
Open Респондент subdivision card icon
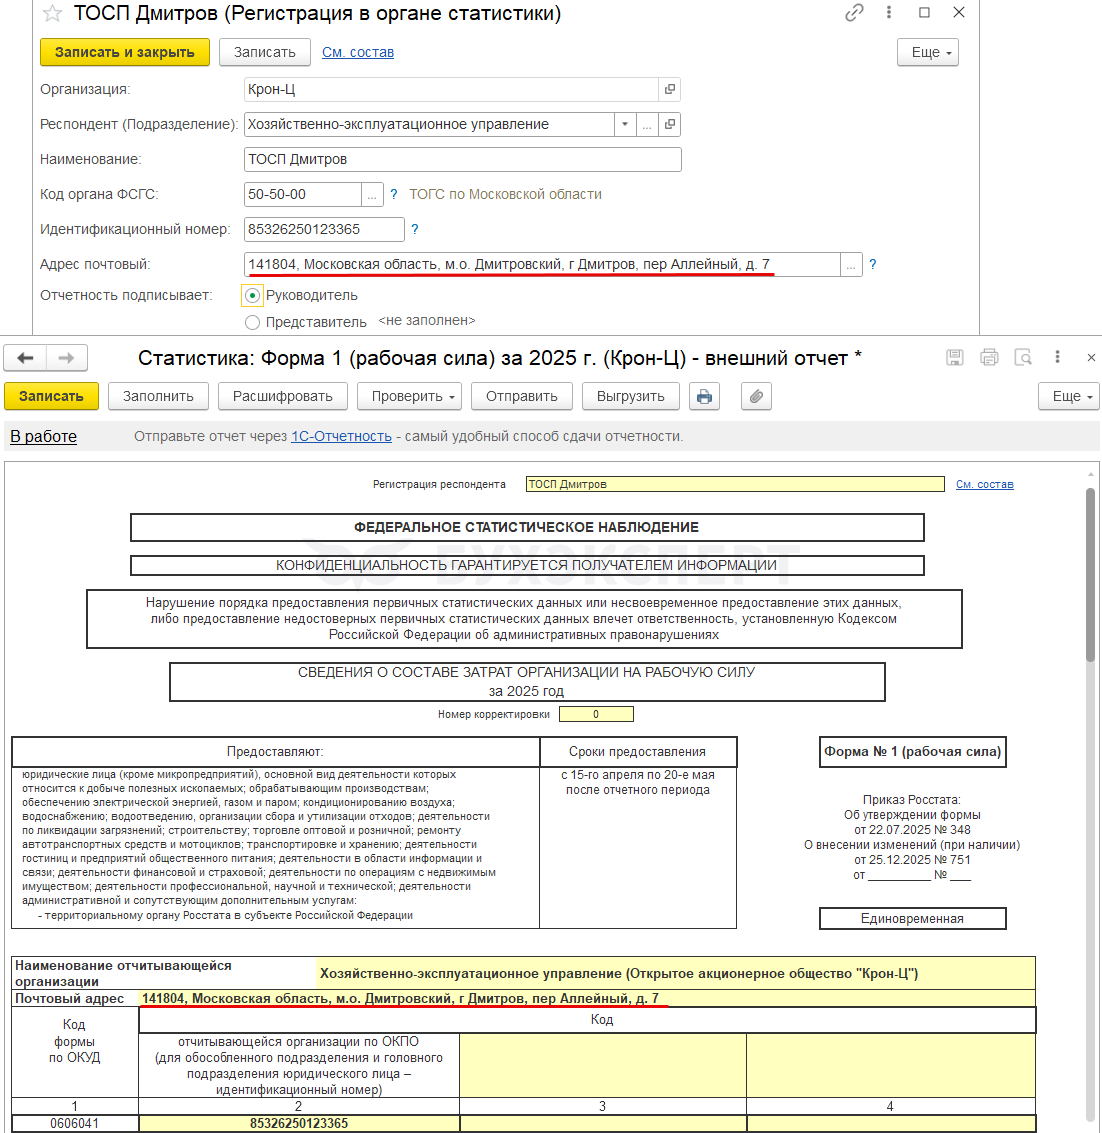670,124
